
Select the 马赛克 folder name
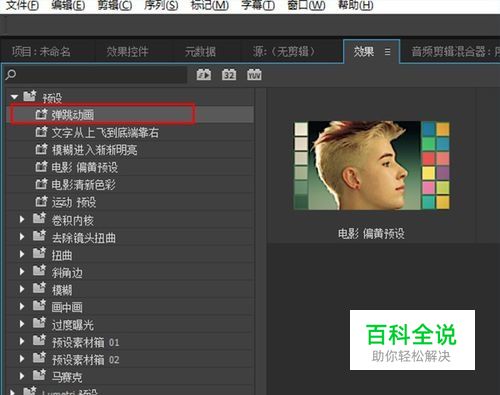pyautogui.click(x=67, y=377)
